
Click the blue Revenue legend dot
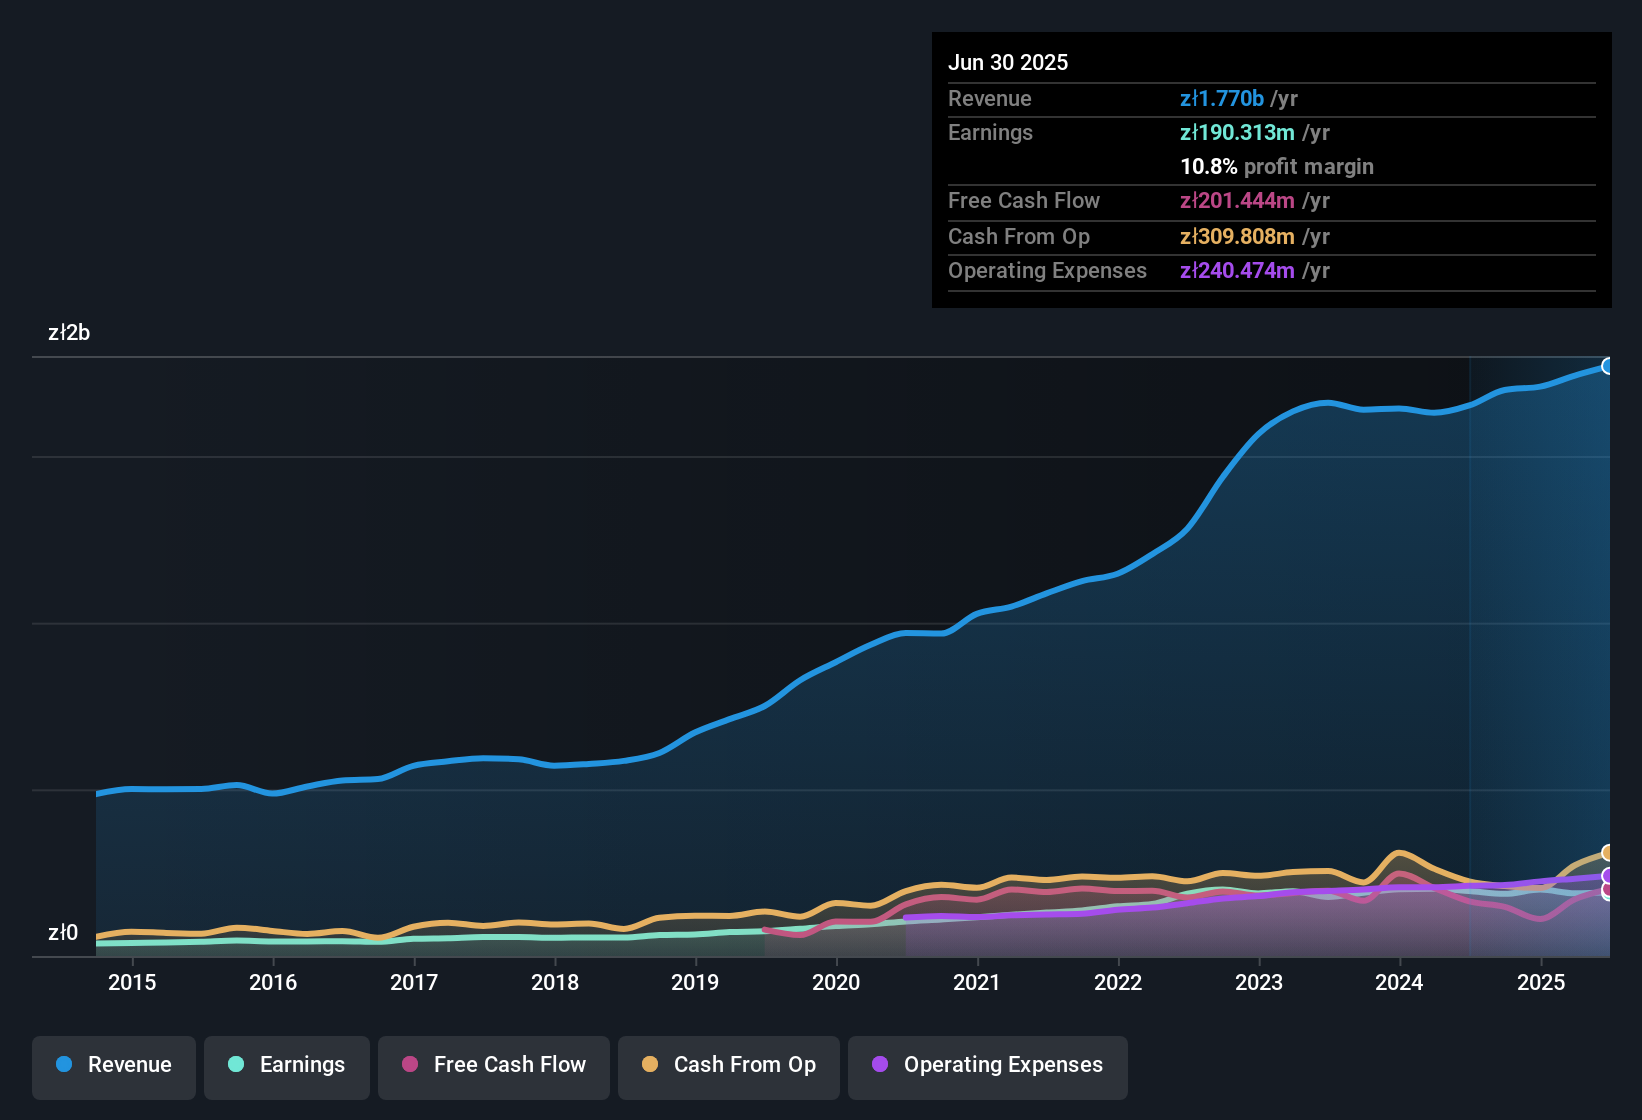64,1065
